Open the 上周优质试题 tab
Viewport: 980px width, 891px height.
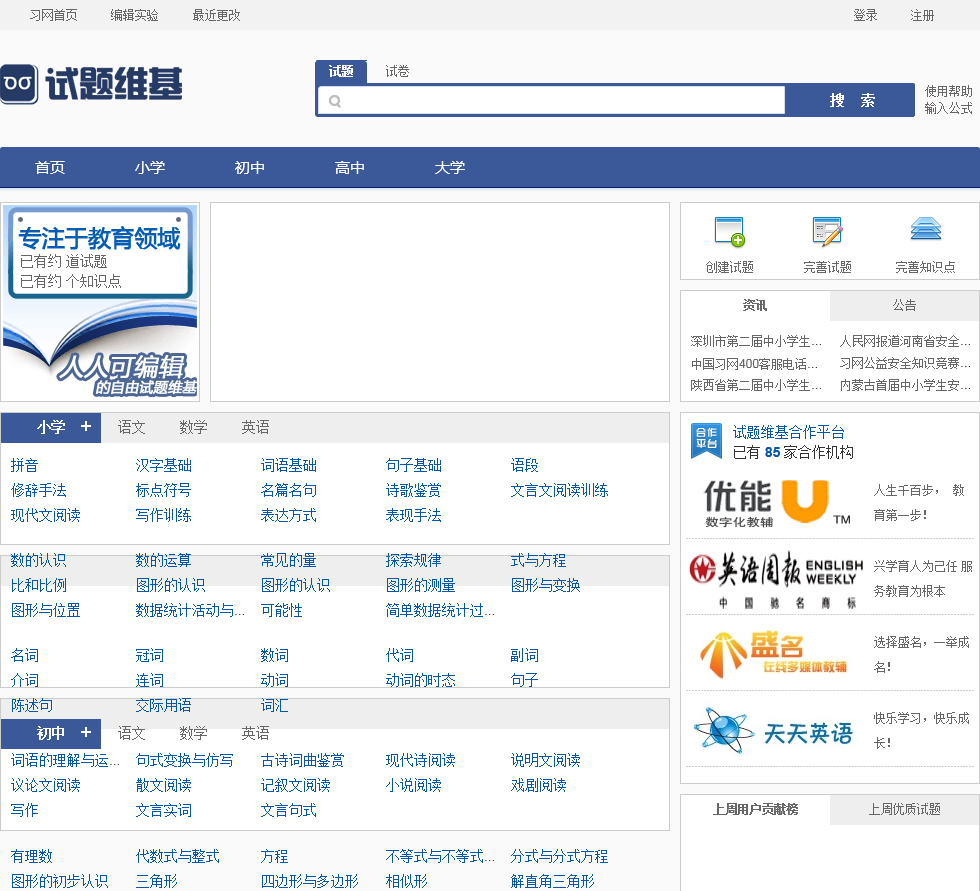pos(904,810)
